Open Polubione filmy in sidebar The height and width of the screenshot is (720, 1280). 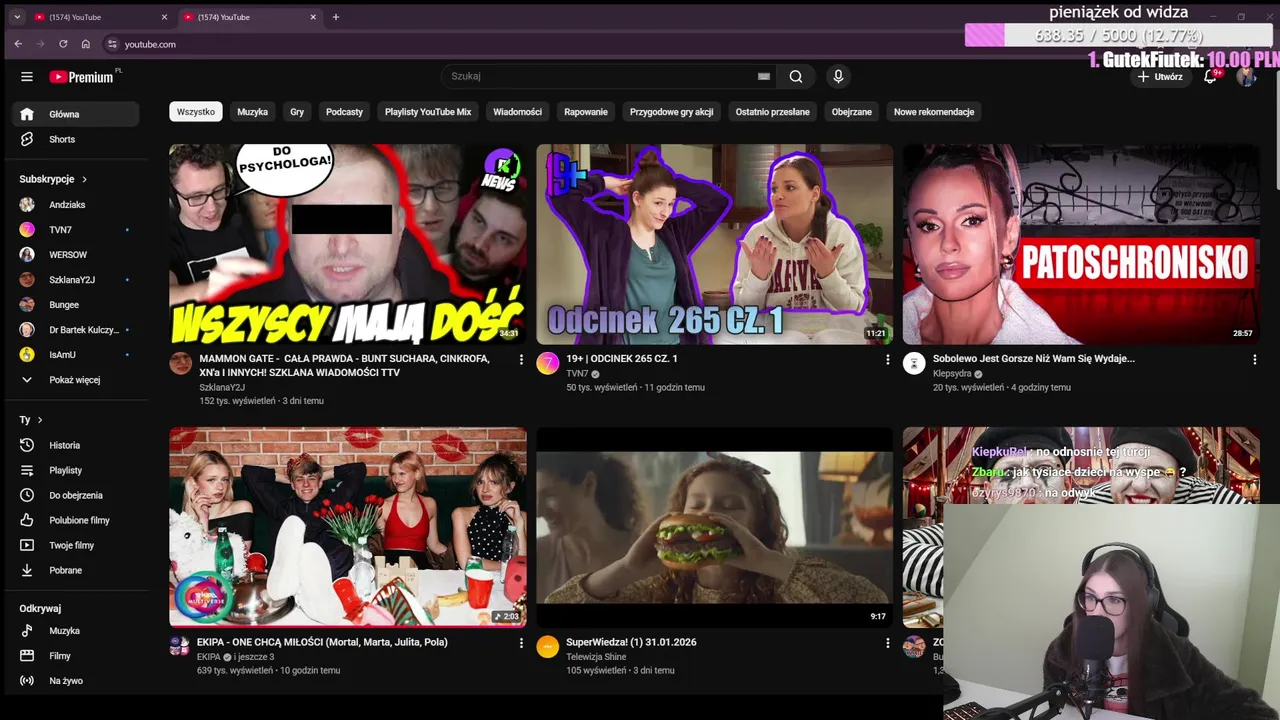[x=76, y=520]
